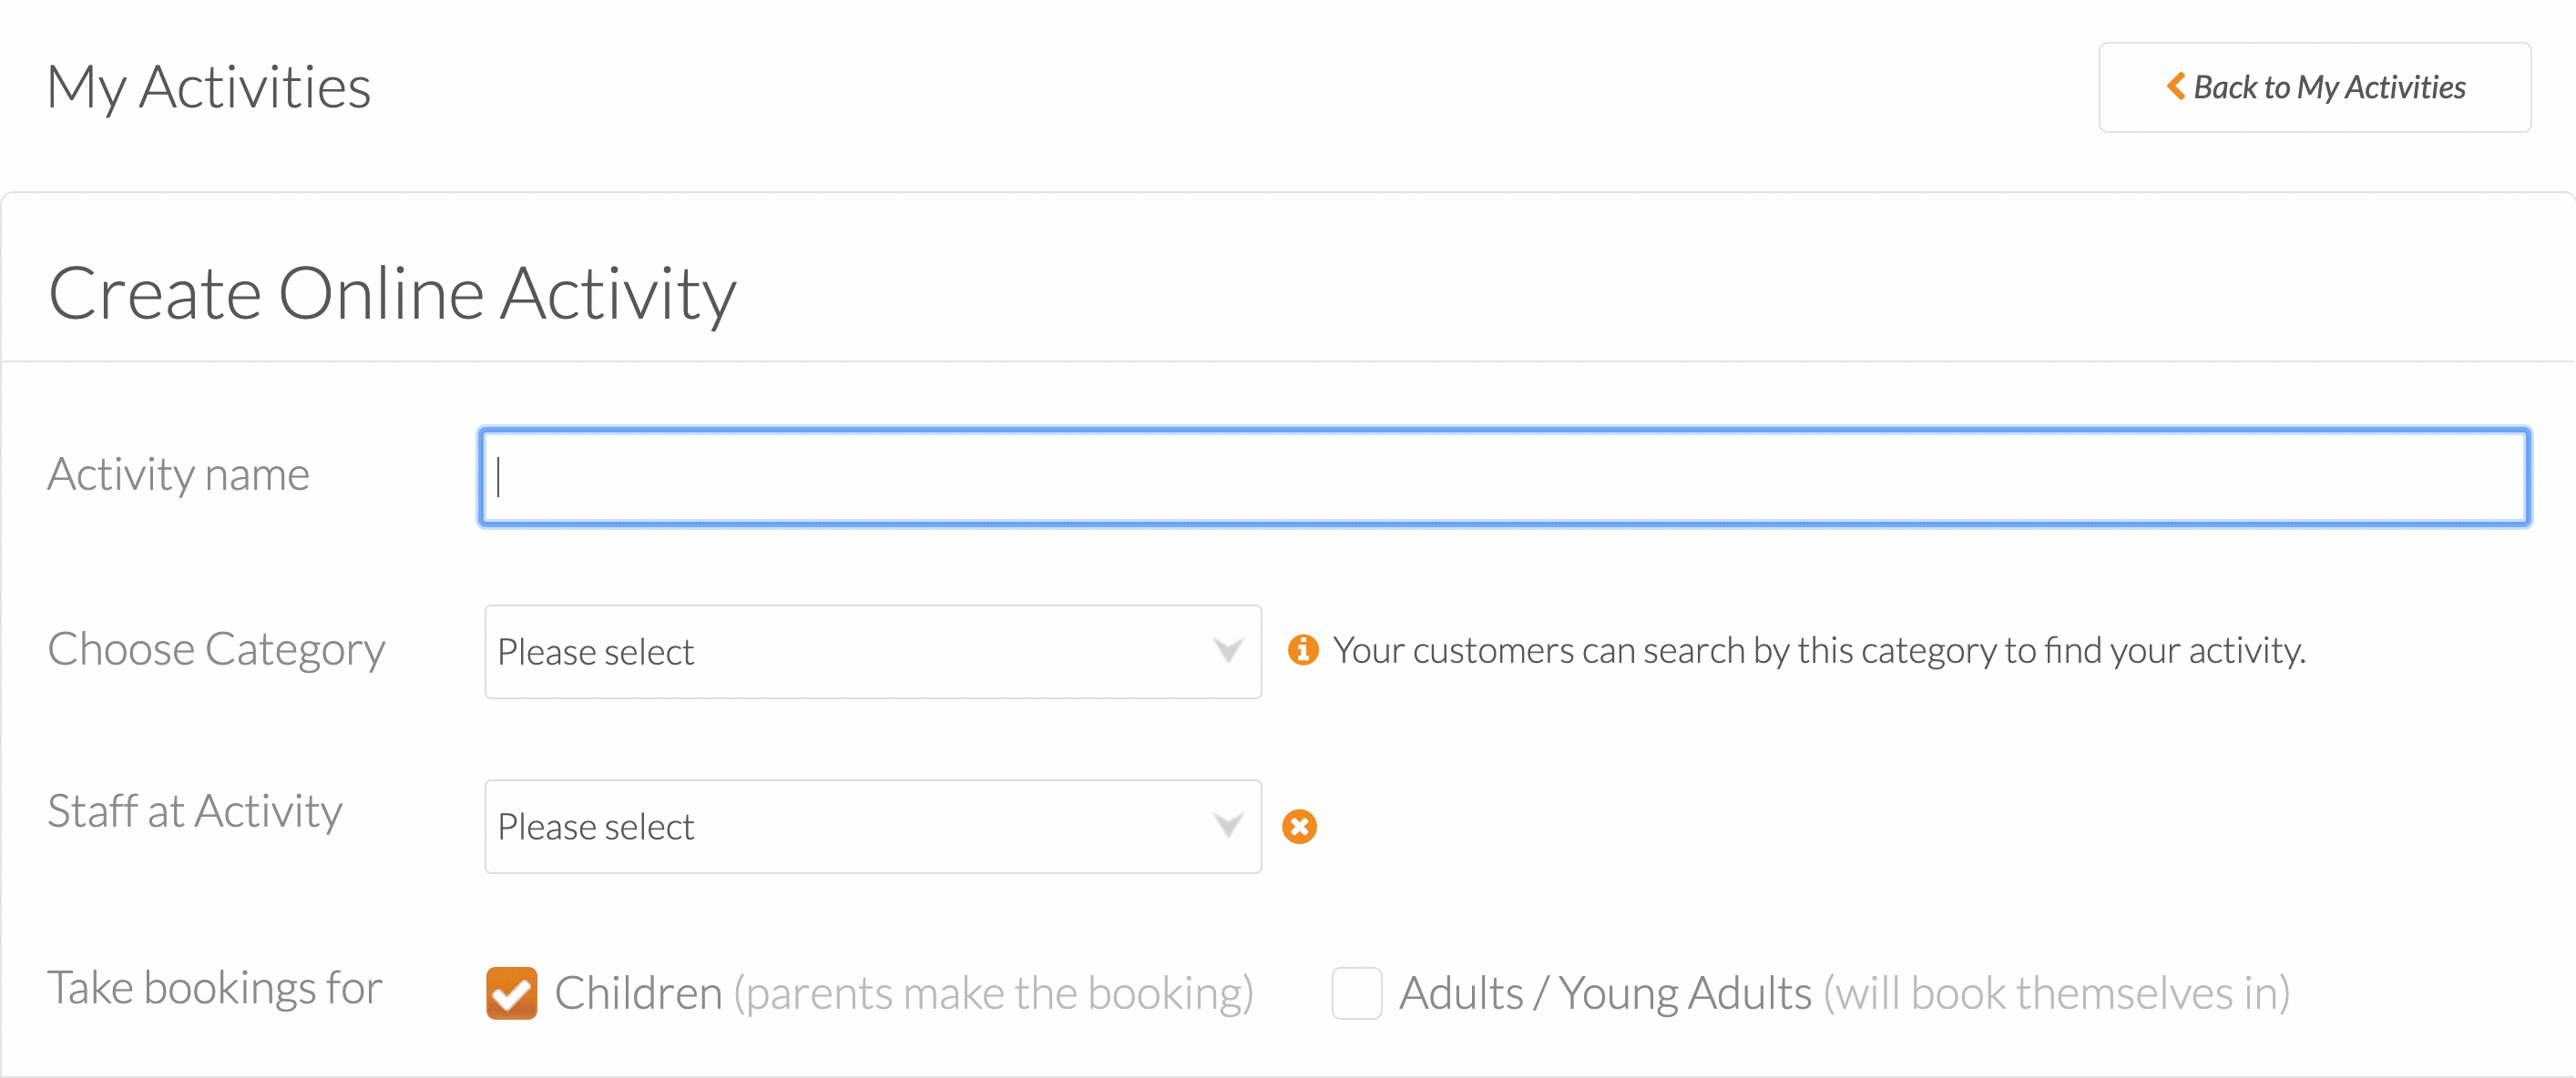
Task: Click the Create Online Activity heading
Action: 392,295
